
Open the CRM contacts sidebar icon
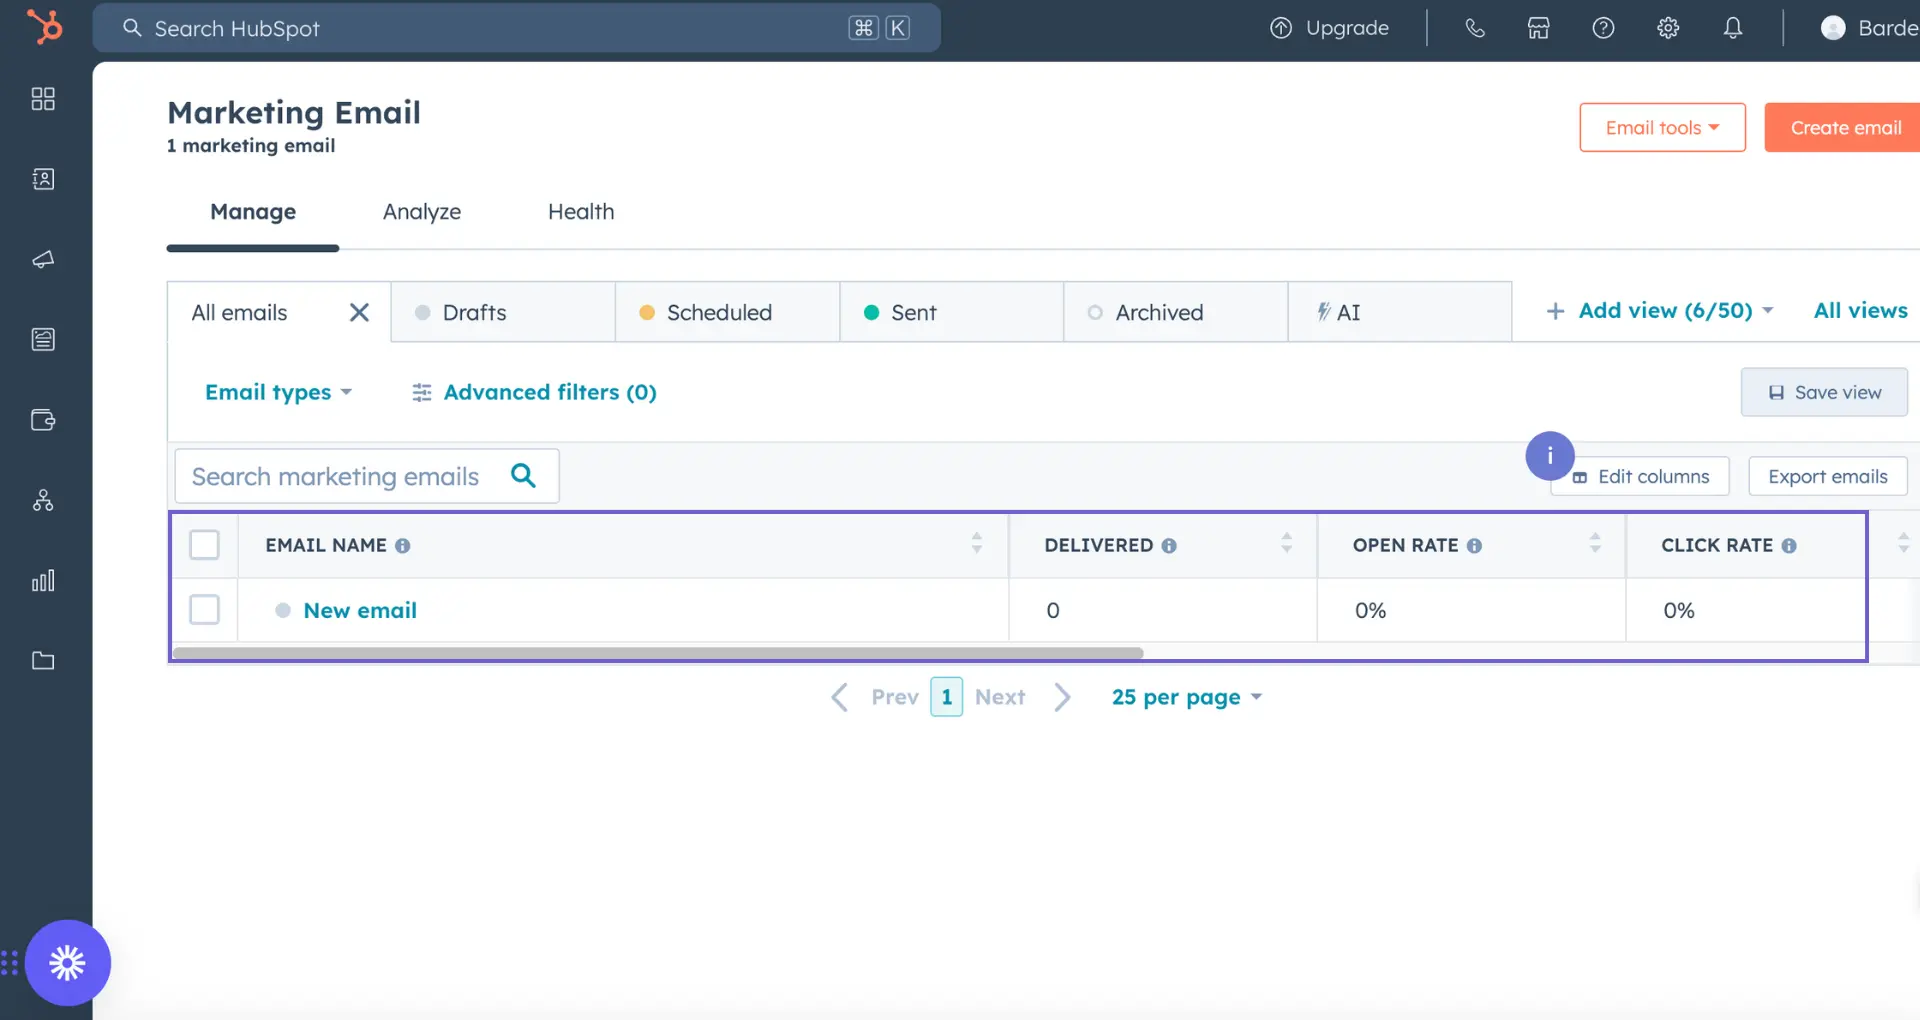[43, 179]
